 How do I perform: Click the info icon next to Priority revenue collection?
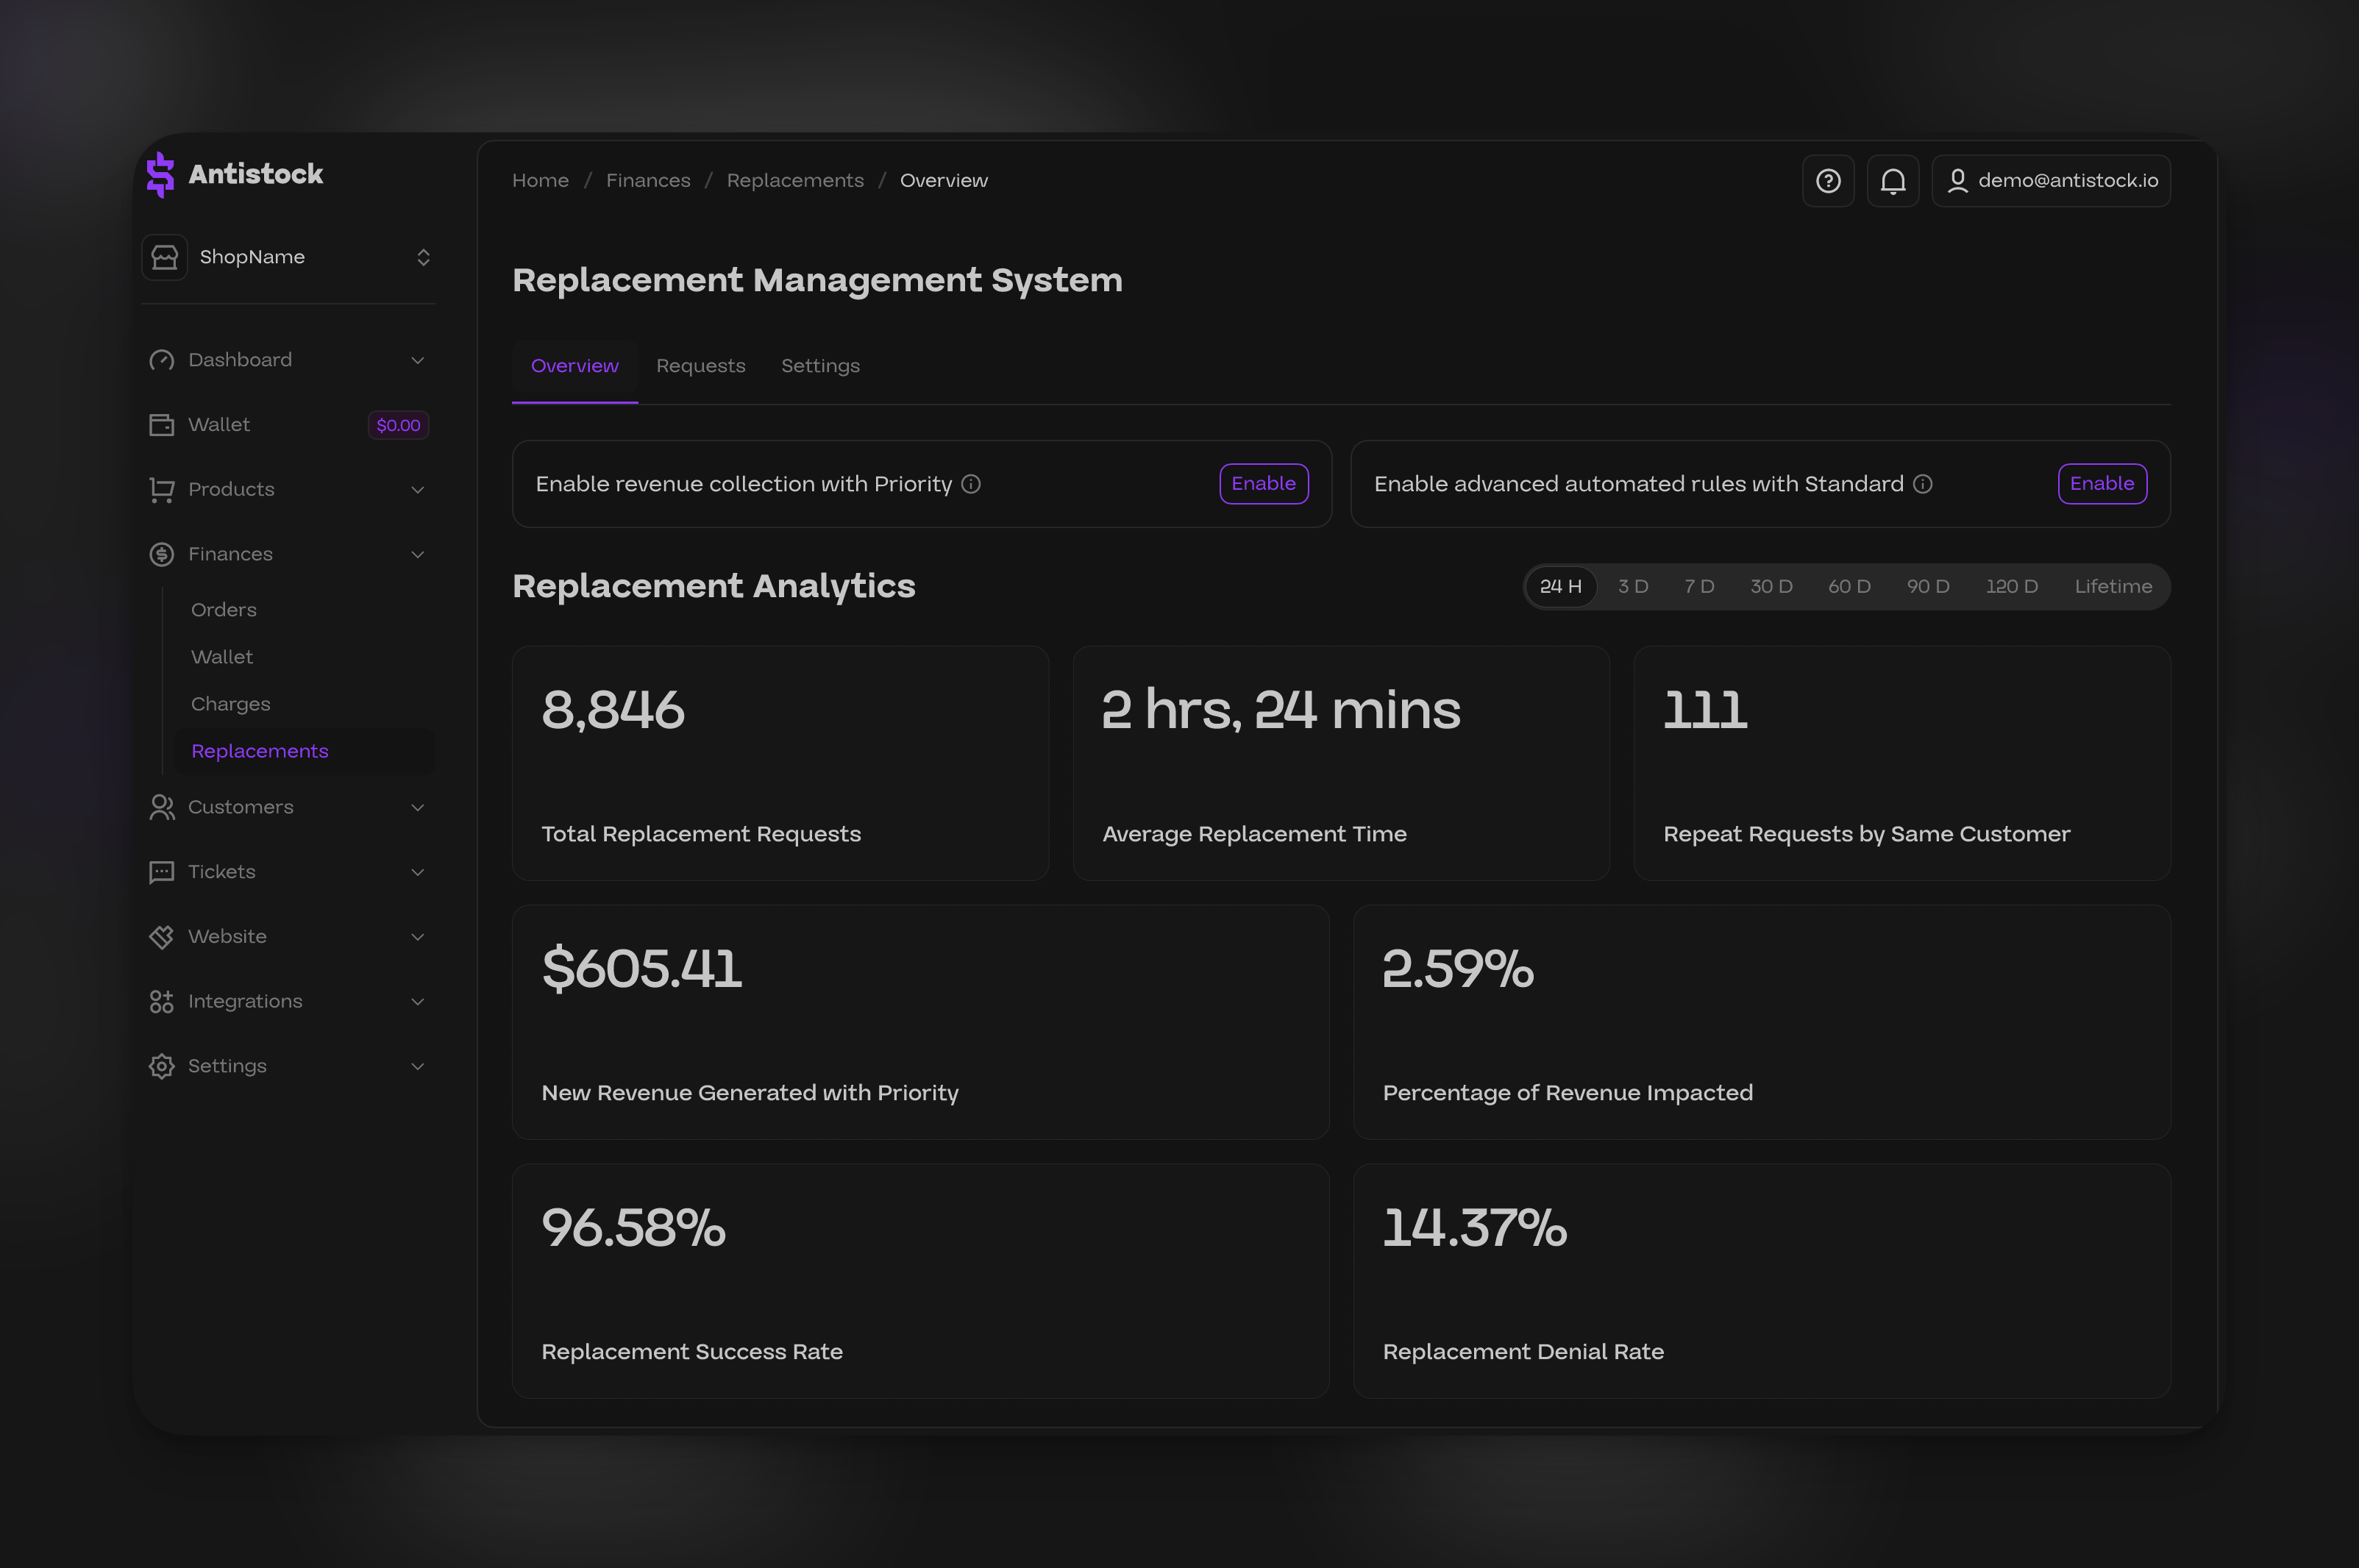point(972,484)
